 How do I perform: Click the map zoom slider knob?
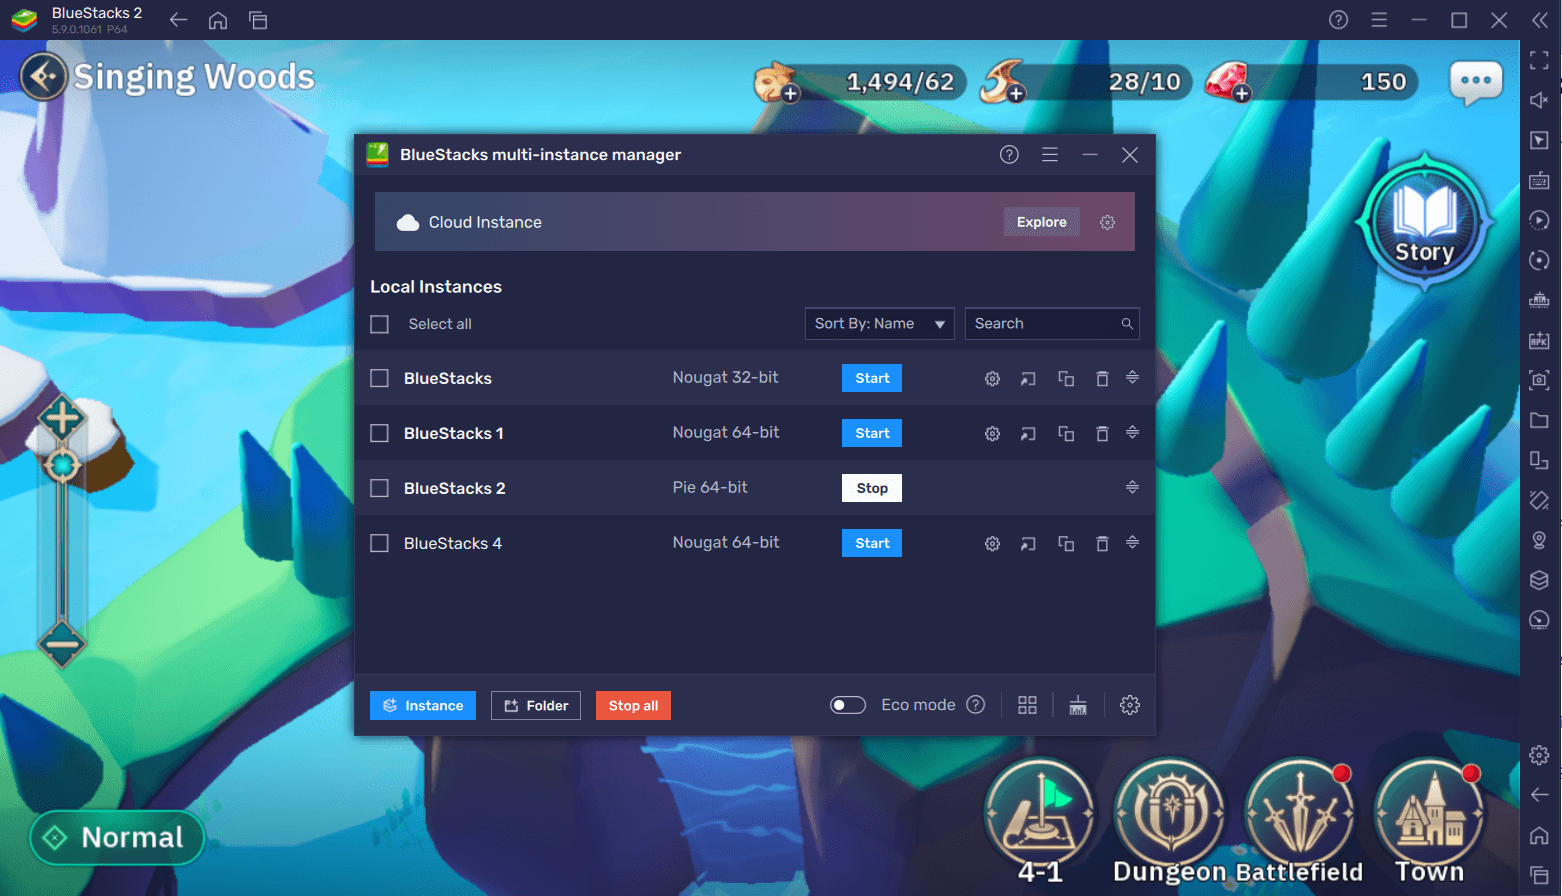62,465
